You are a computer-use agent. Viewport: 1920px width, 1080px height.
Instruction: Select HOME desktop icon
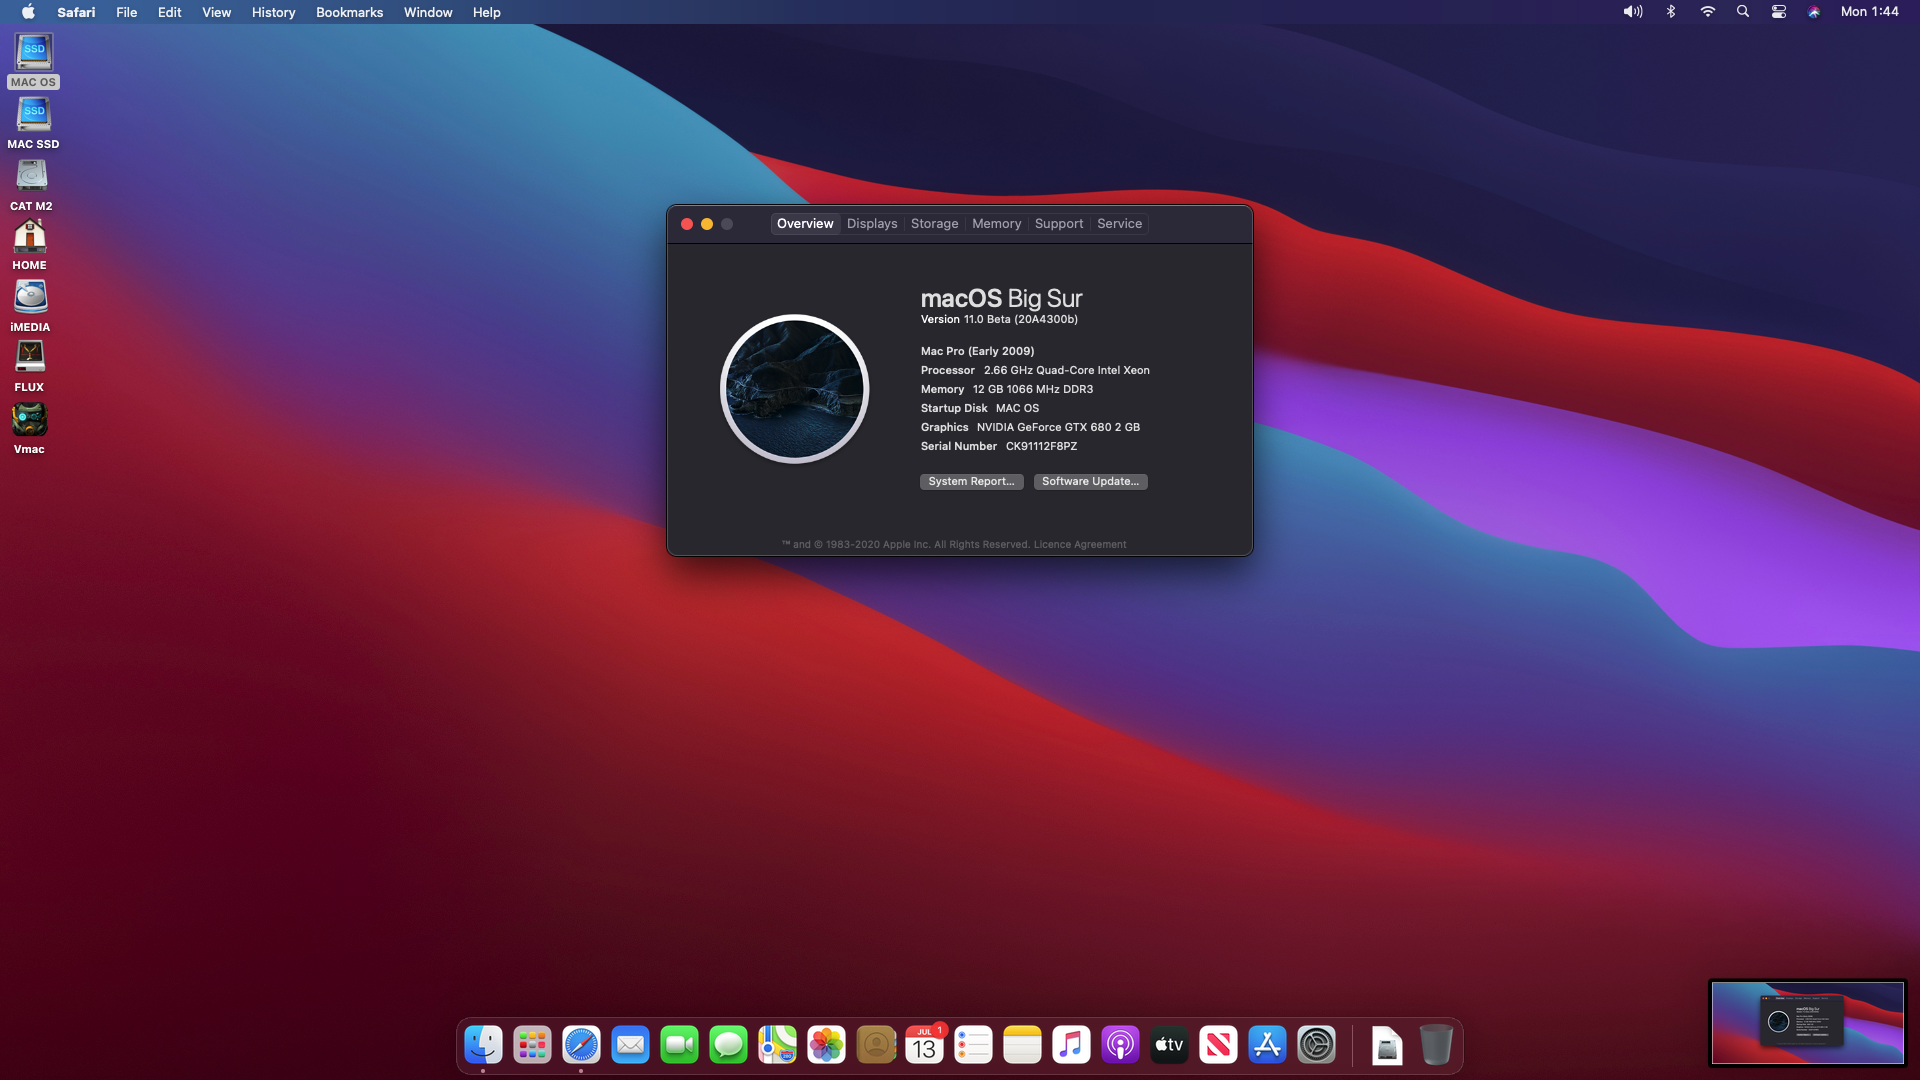[x=30, y=244]
